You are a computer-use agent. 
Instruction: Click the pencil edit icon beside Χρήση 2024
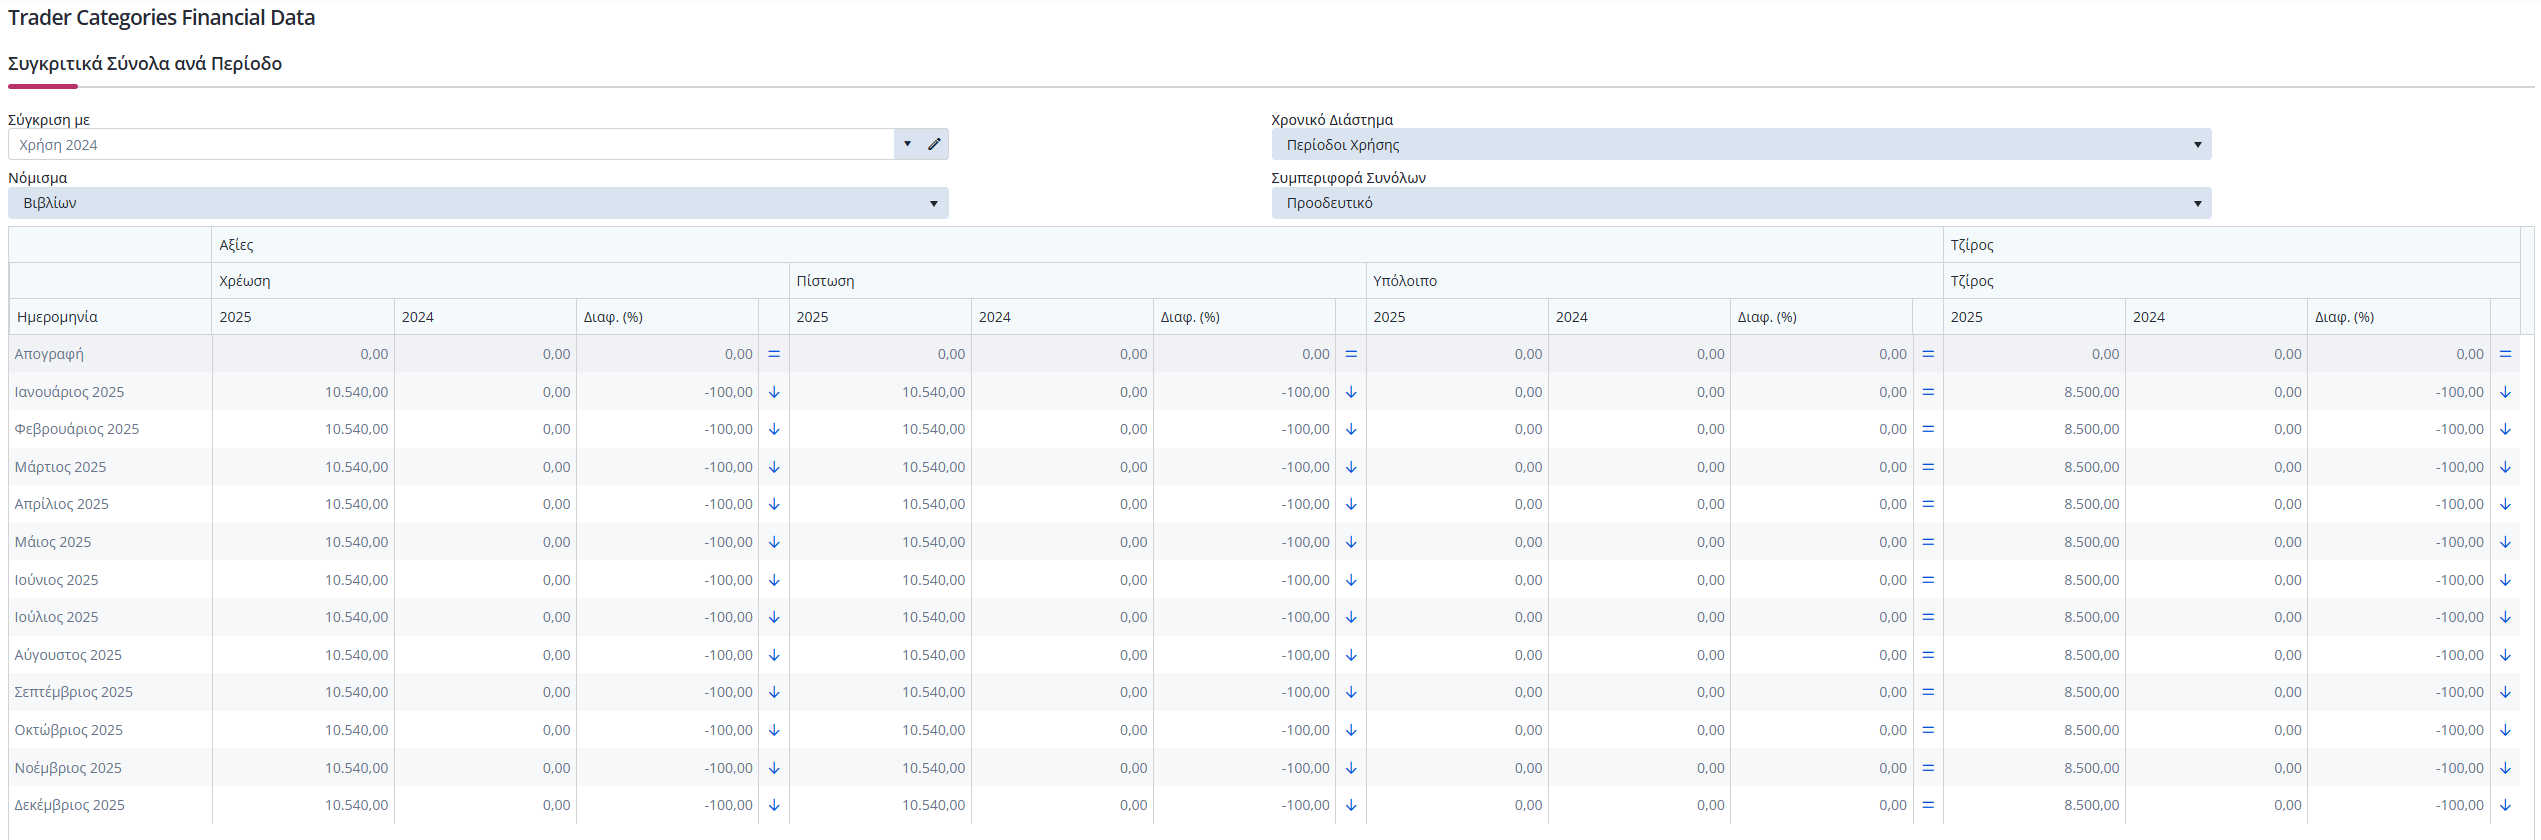pos(934,144)
